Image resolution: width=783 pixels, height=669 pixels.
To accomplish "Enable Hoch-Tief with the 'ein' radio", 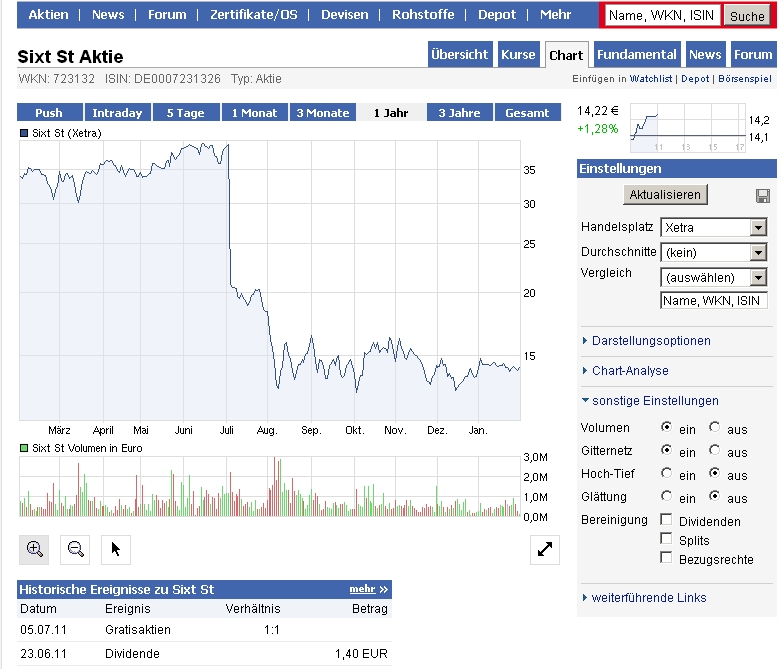I will tap(666, 473).
